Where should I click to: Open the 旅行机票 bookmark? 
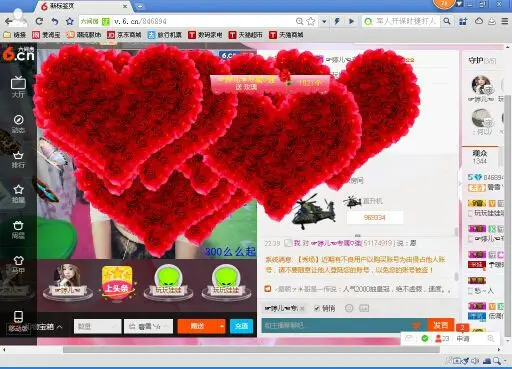(165, 35)
